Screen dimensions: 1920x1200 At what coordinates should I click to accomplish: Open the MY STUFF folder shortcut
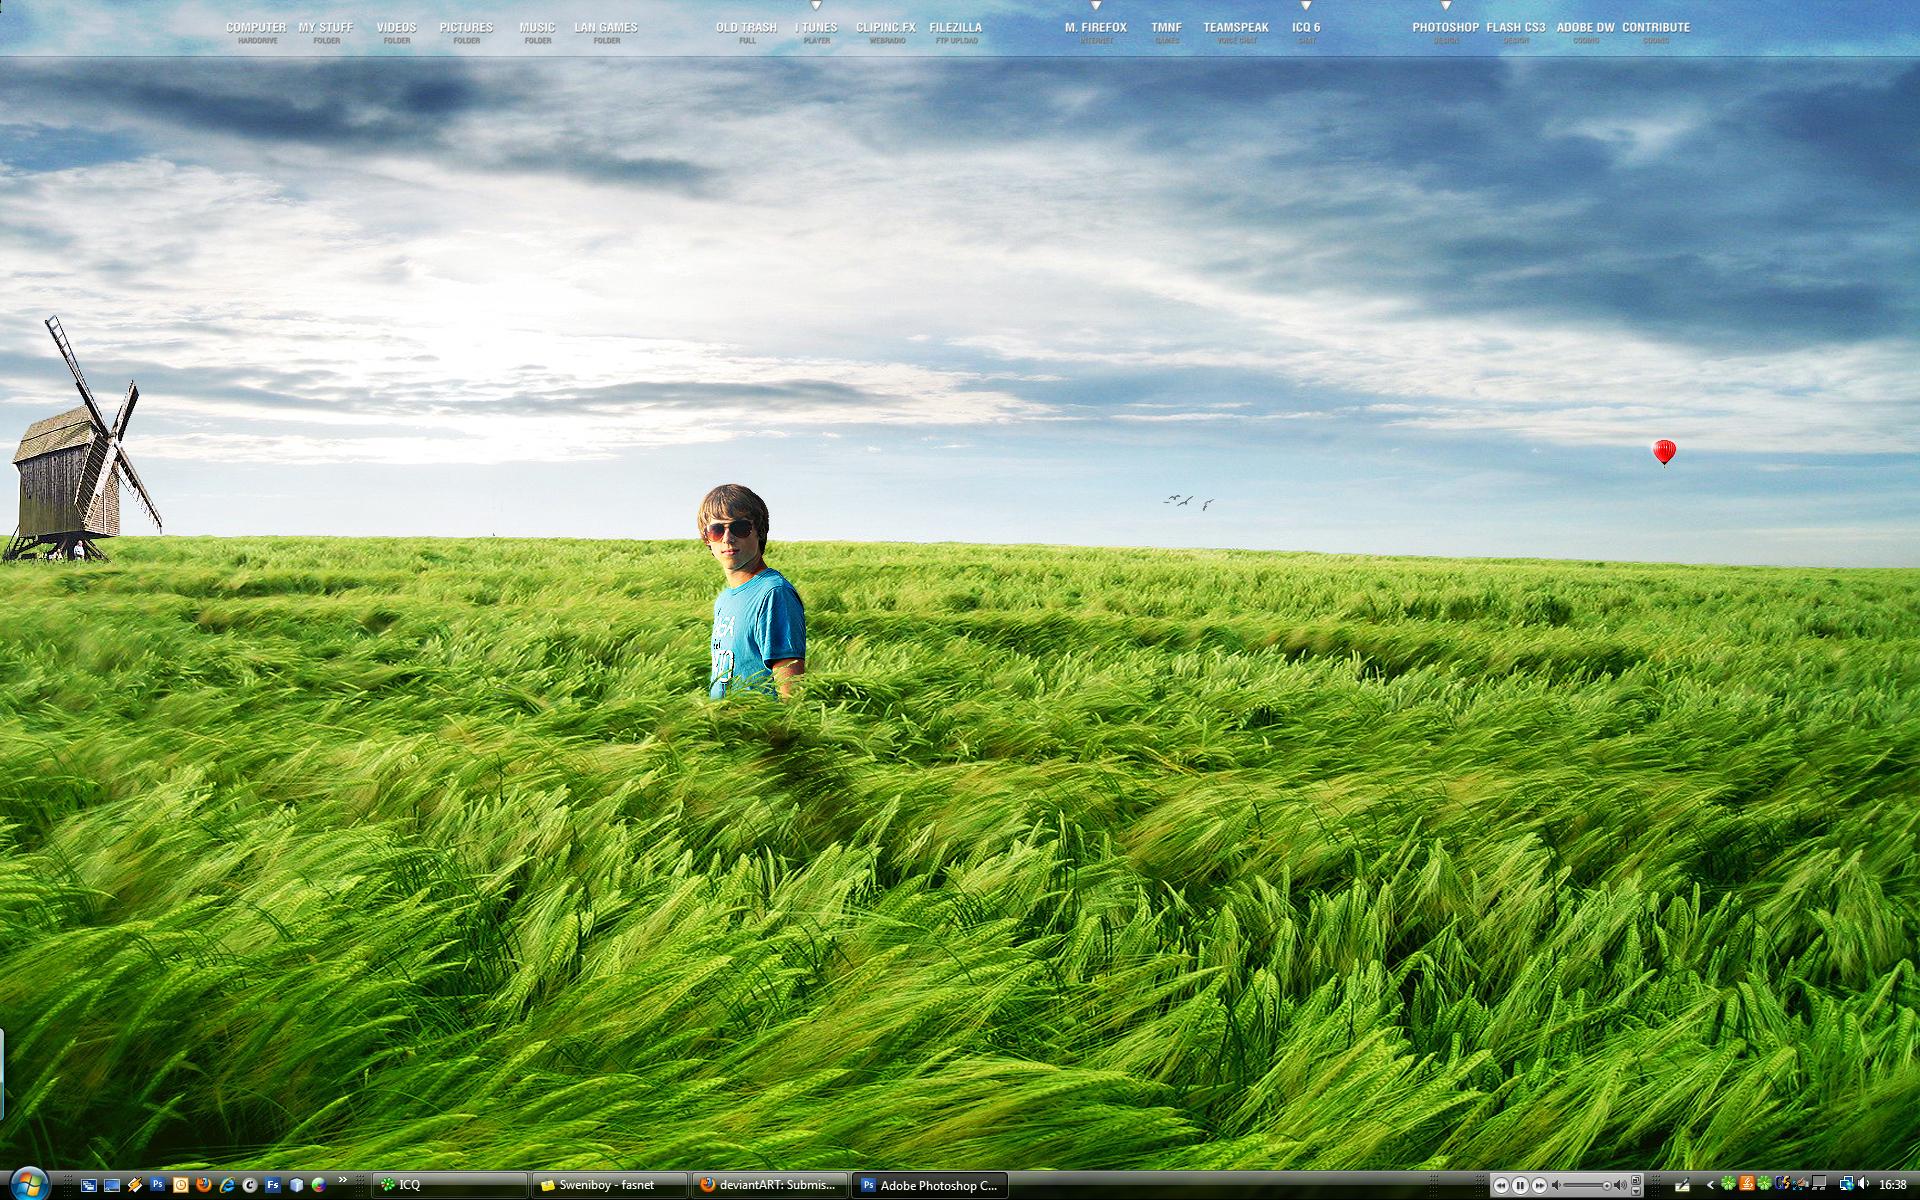click(326, 32)
